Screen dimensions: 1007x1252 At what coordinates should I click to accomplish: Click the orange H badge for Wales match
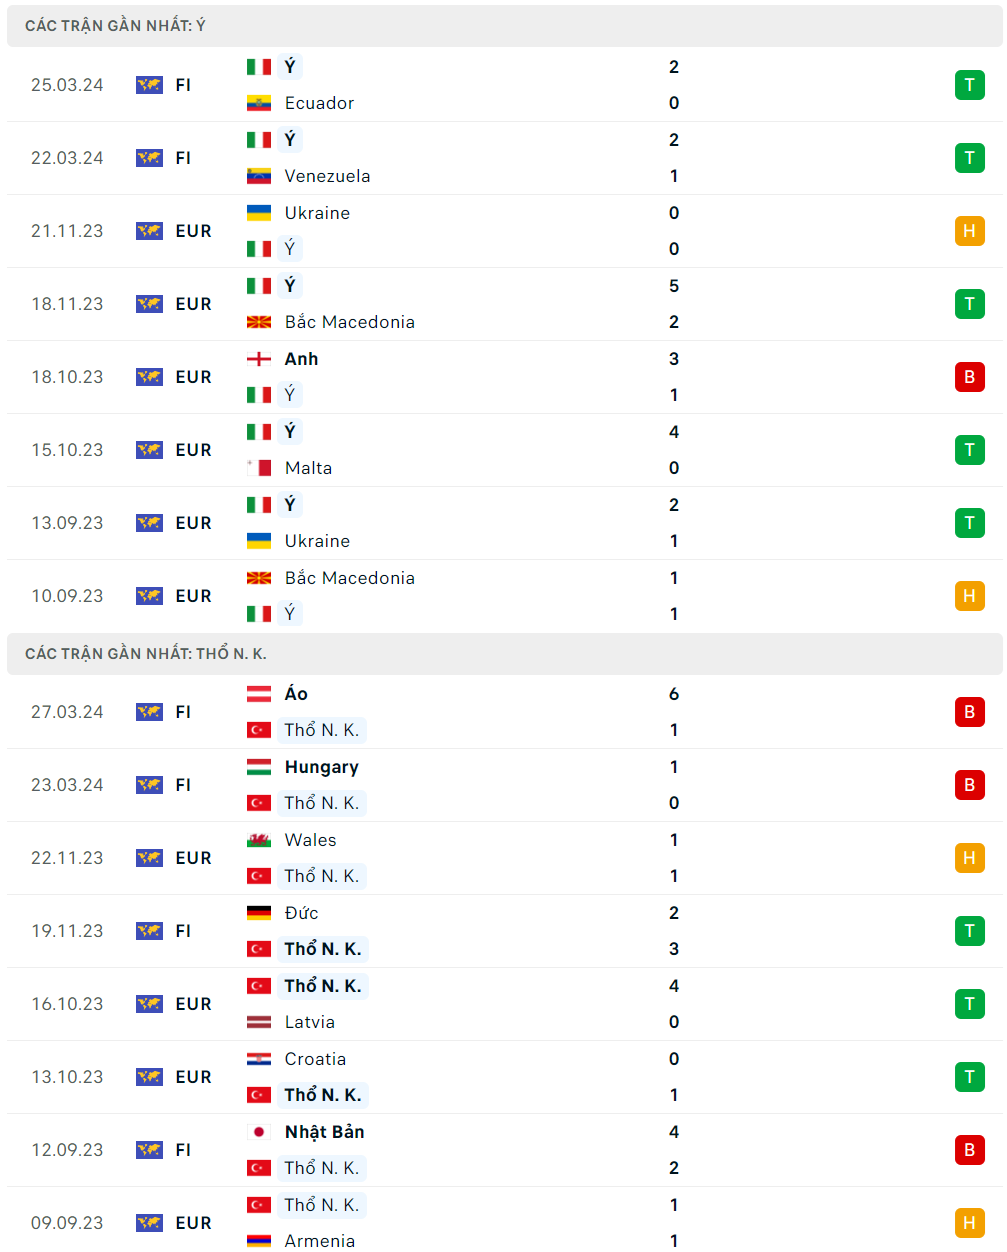[x=969, y=858]
